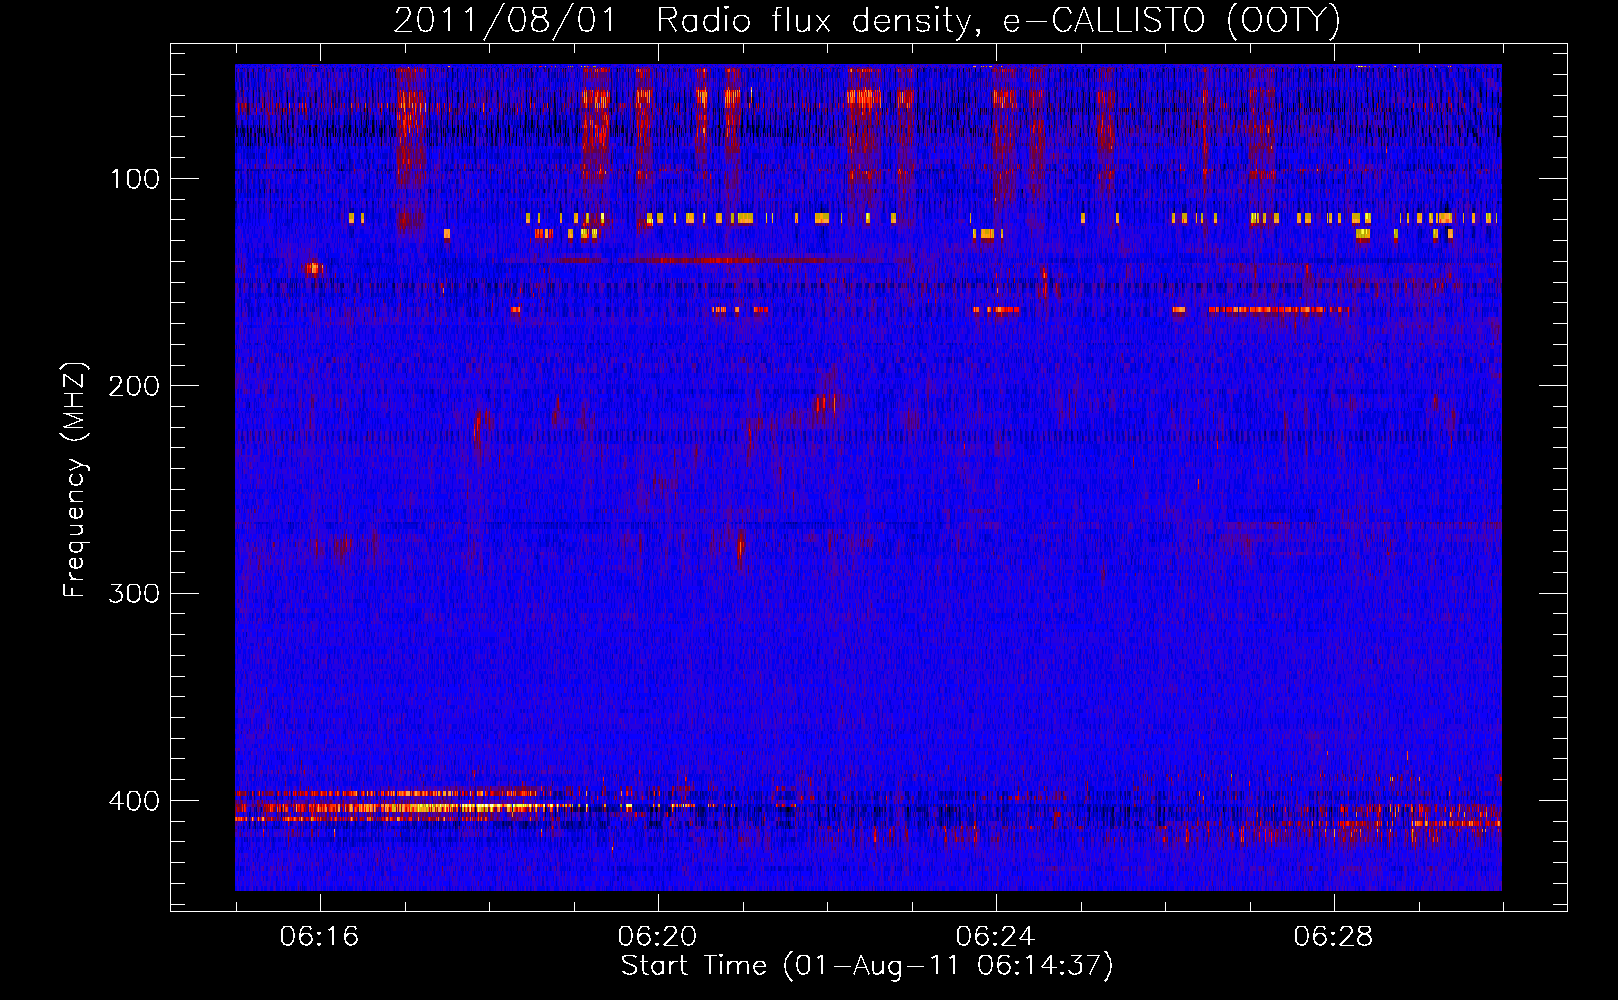Screen dimensions: 1618x1000
Task: Click the 'Start Time (01-Aug-11 06:14:37)' label
Action: (x=867, y=966)
